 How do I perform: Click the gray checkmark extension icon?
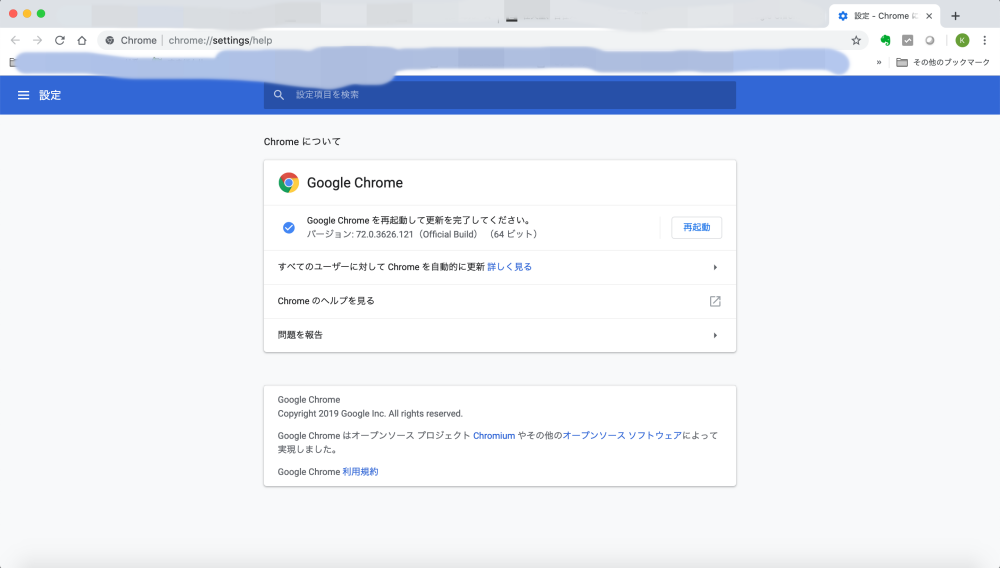pos(908,40)
